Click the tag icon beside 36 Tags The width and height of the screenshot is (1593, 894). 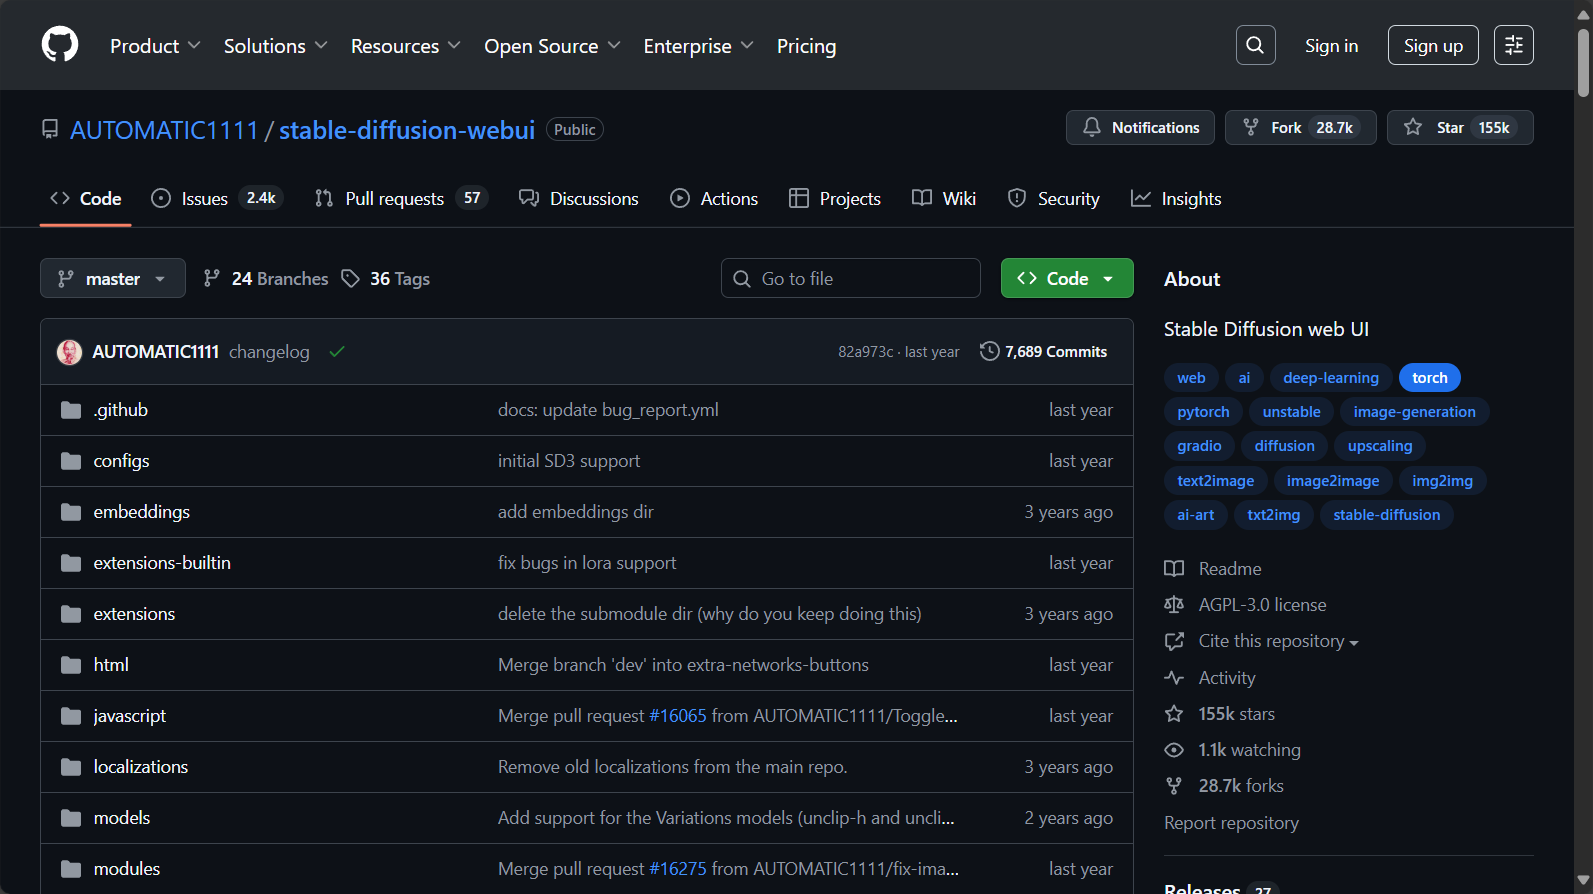tap(350, 279)
